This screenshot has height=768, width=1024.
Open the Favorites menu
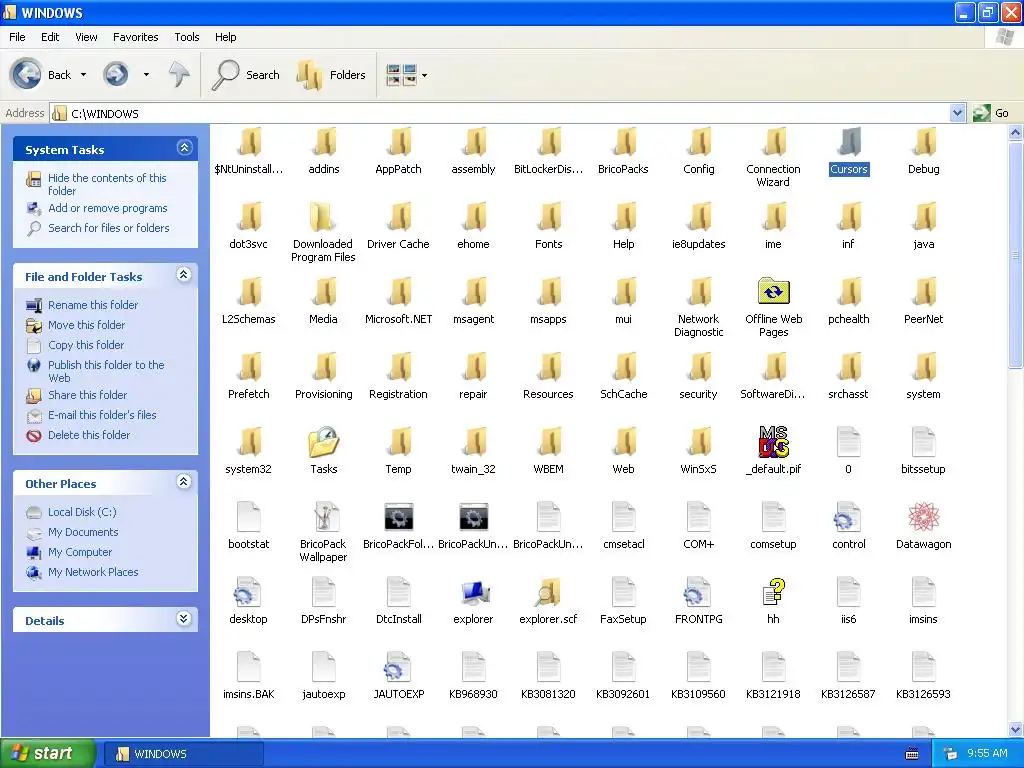(135, 37)
